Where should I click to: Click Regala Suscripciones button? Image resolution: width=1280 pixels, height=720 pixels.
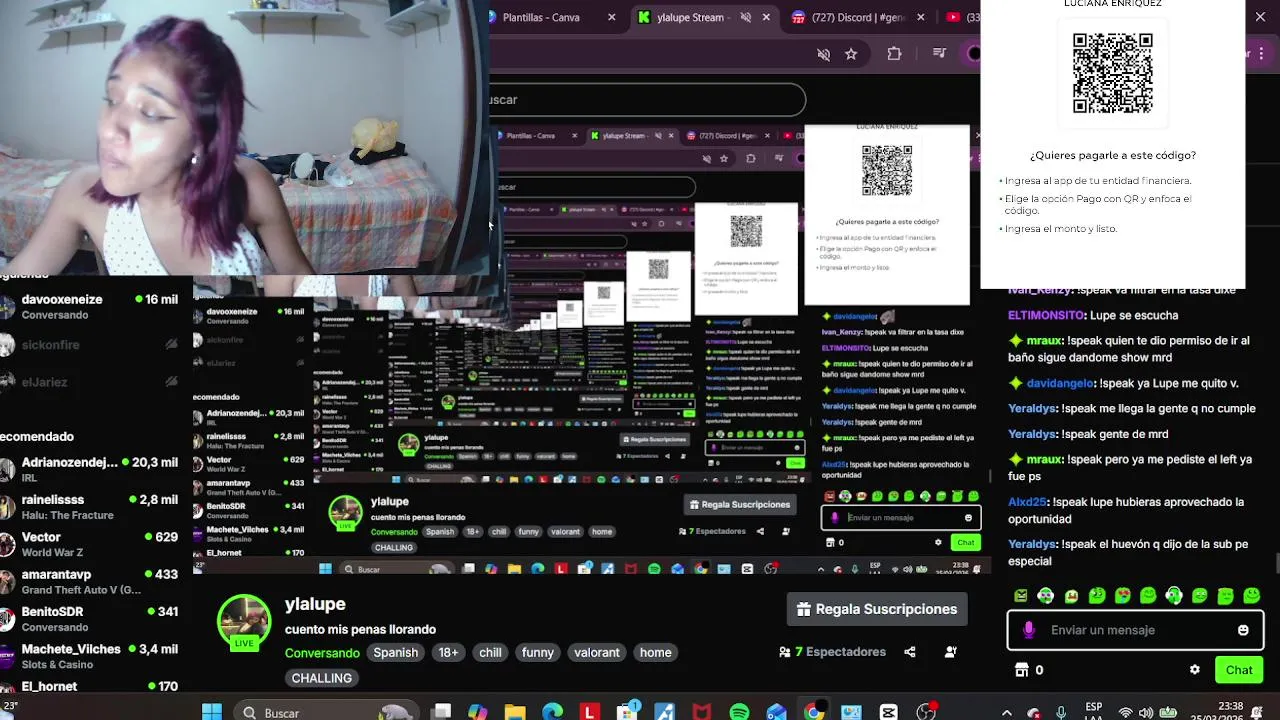(877, 609)
